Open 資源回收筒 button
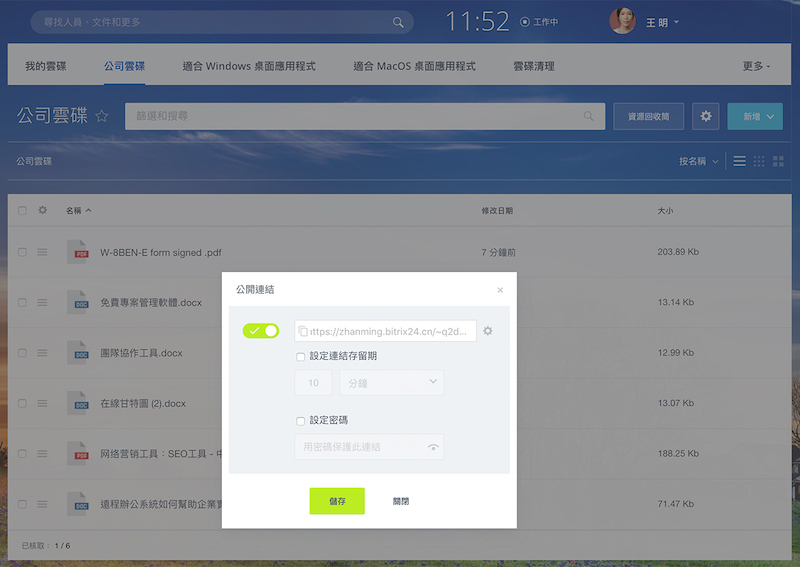 coord(648,116)
